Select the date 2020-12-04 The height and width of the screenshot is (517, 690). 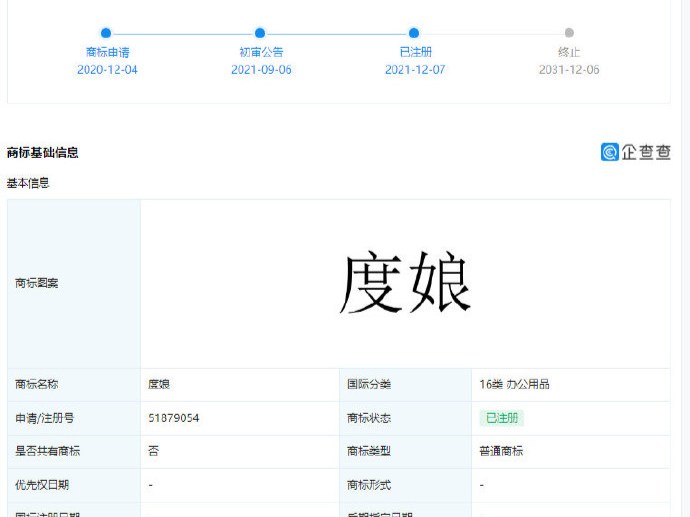(x=107, y=70)
